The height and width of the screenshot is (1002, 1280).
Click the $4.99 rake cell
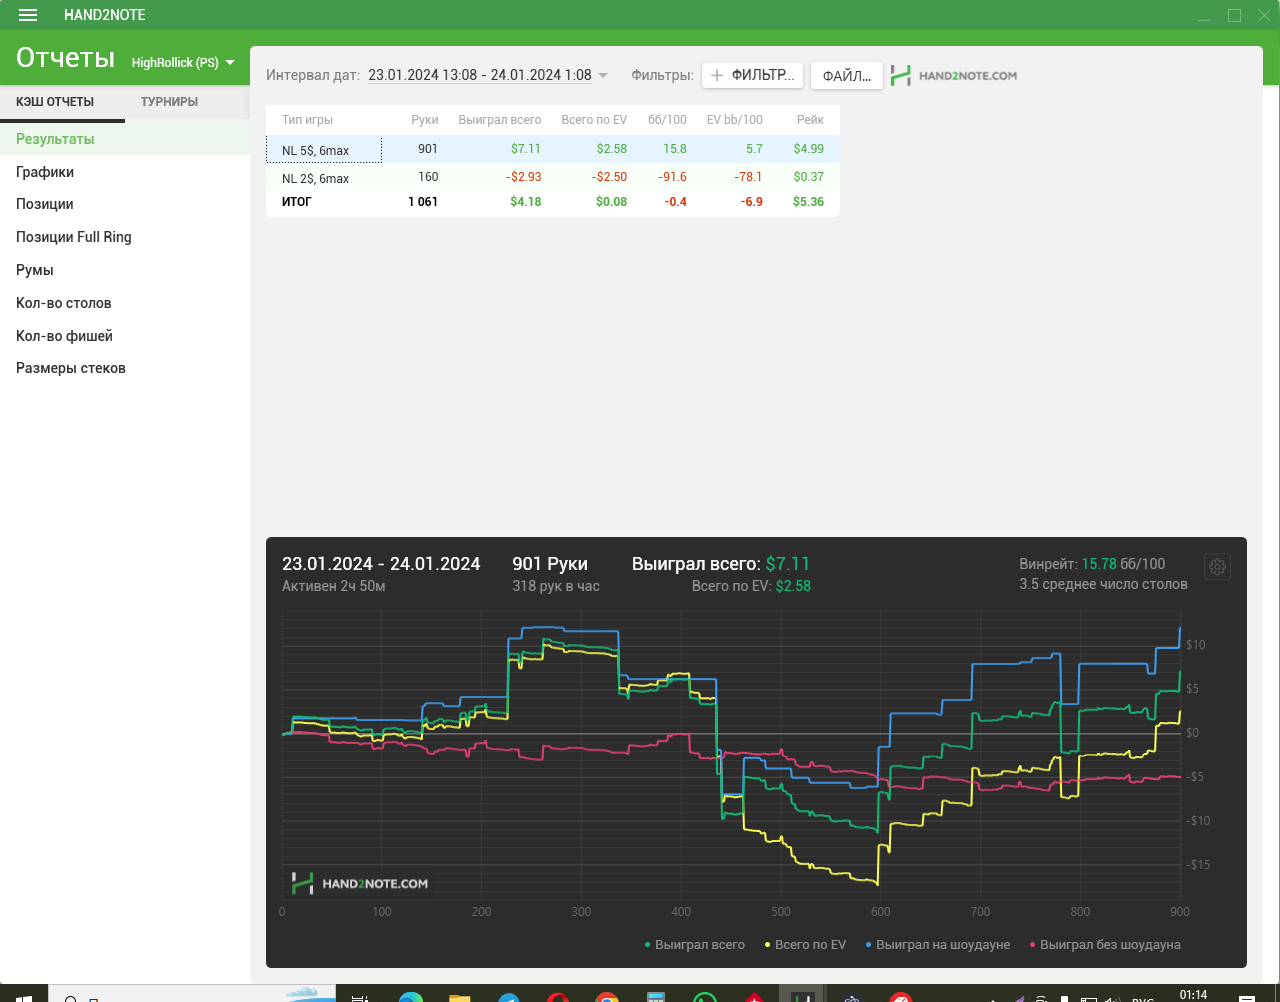pyautogui.click(x=809, y=149)
